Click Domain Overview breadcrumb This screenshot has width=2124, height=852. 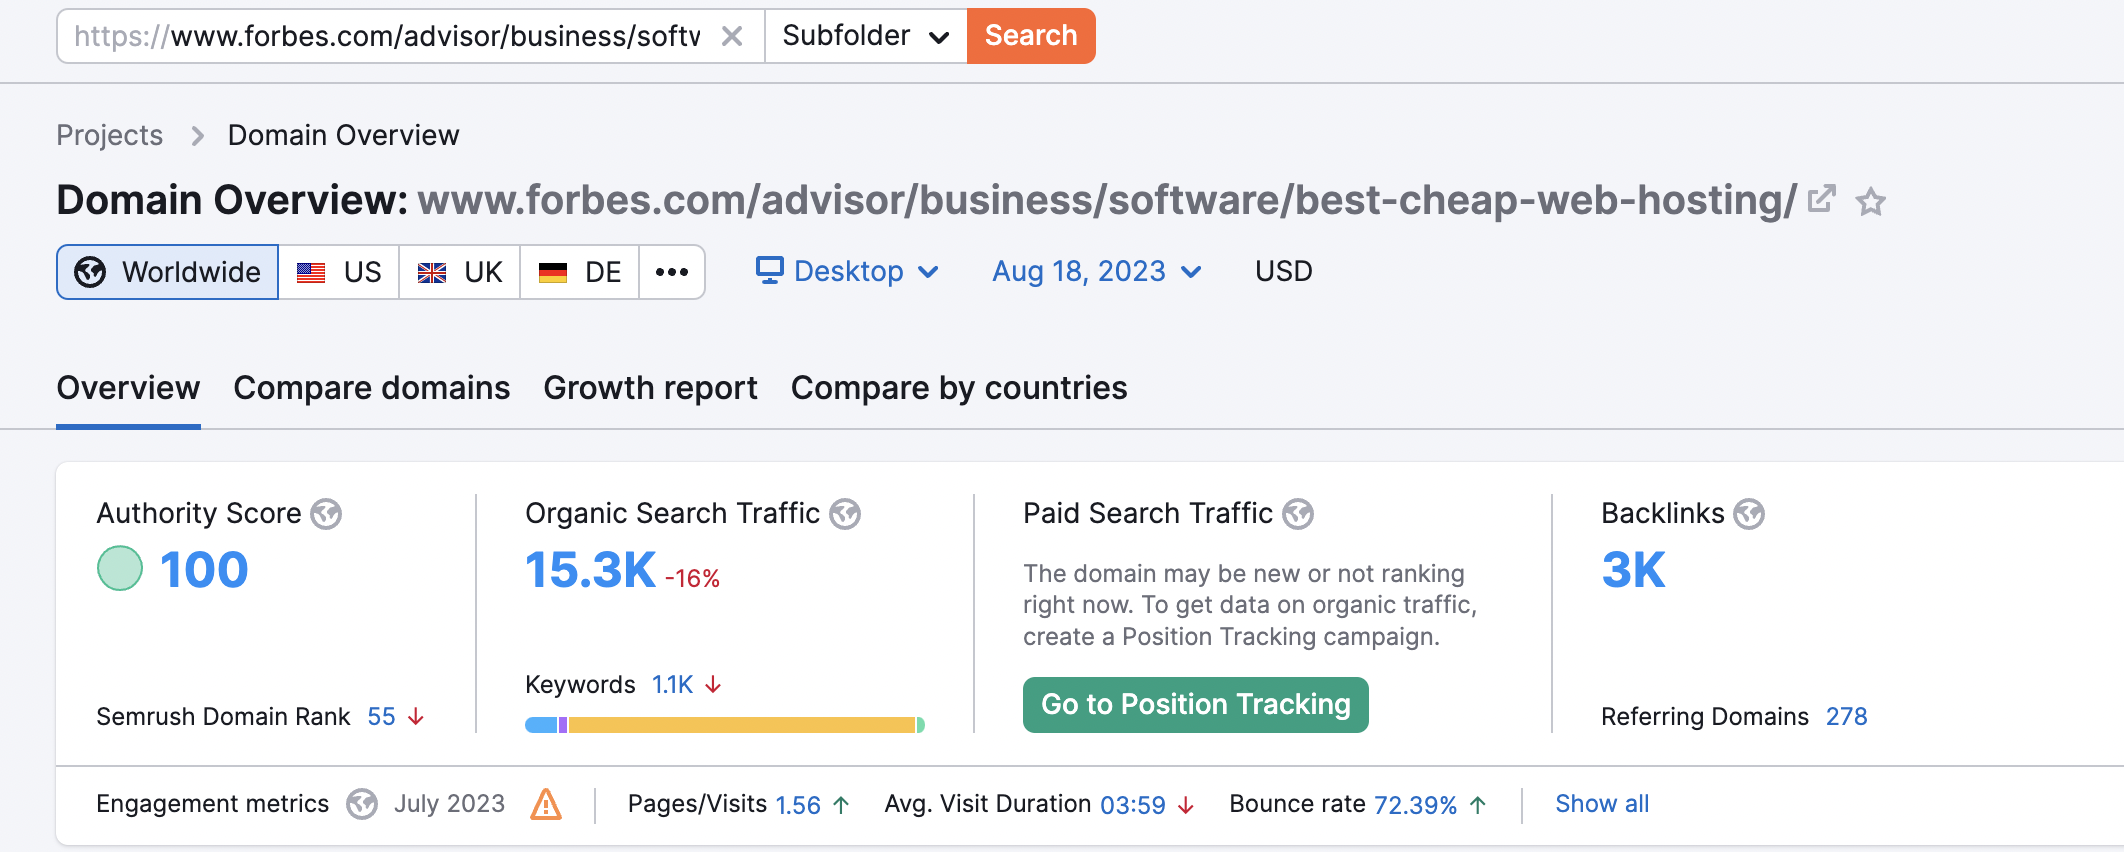pyautogui.click(x=343, y=135)
